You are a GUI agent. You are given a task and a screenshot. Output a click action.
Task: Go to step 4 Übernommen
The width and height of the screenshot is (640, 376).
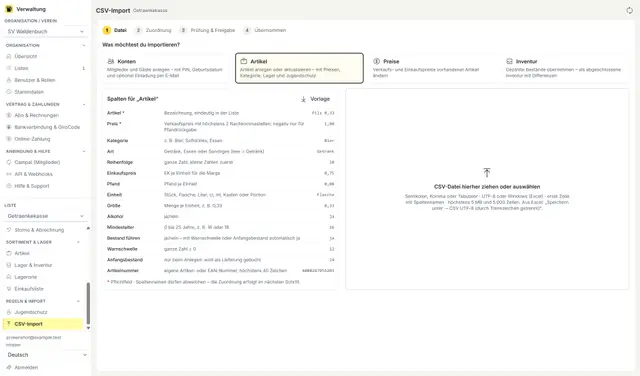(264, 30)
